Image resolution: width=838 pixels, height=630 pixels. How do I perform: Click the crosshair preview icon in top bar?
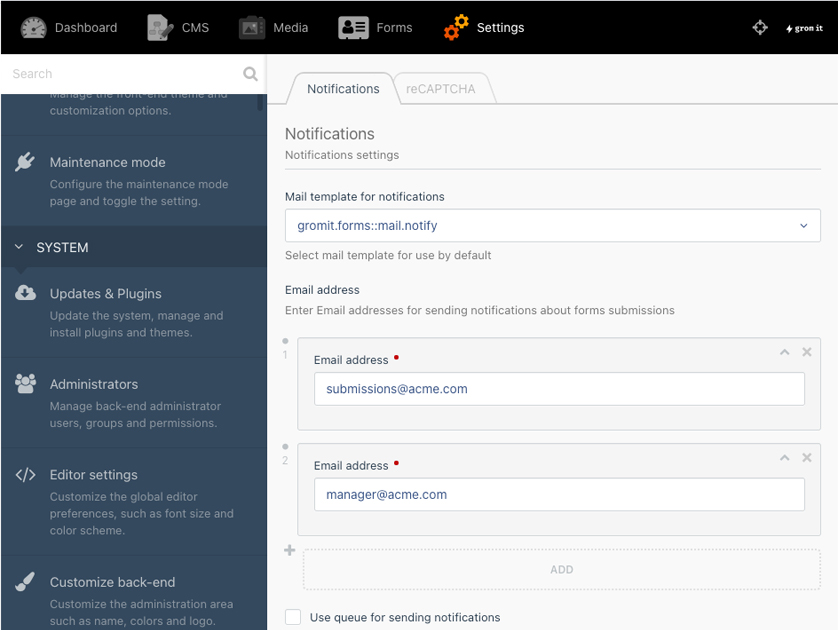(760, 27)
